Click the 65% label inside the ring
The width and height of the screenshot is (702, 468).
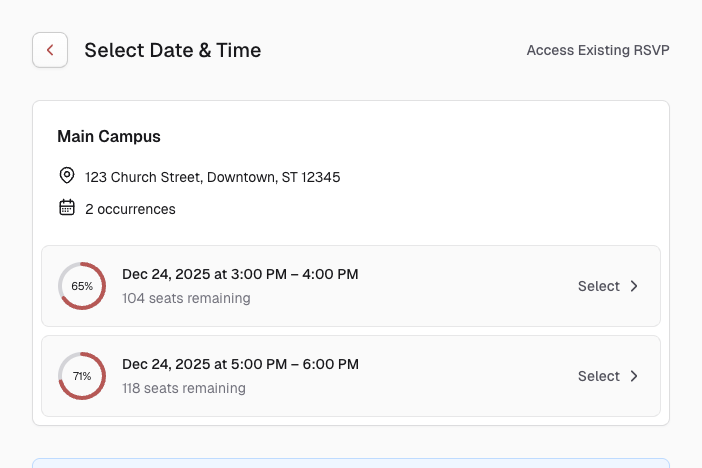82,286
